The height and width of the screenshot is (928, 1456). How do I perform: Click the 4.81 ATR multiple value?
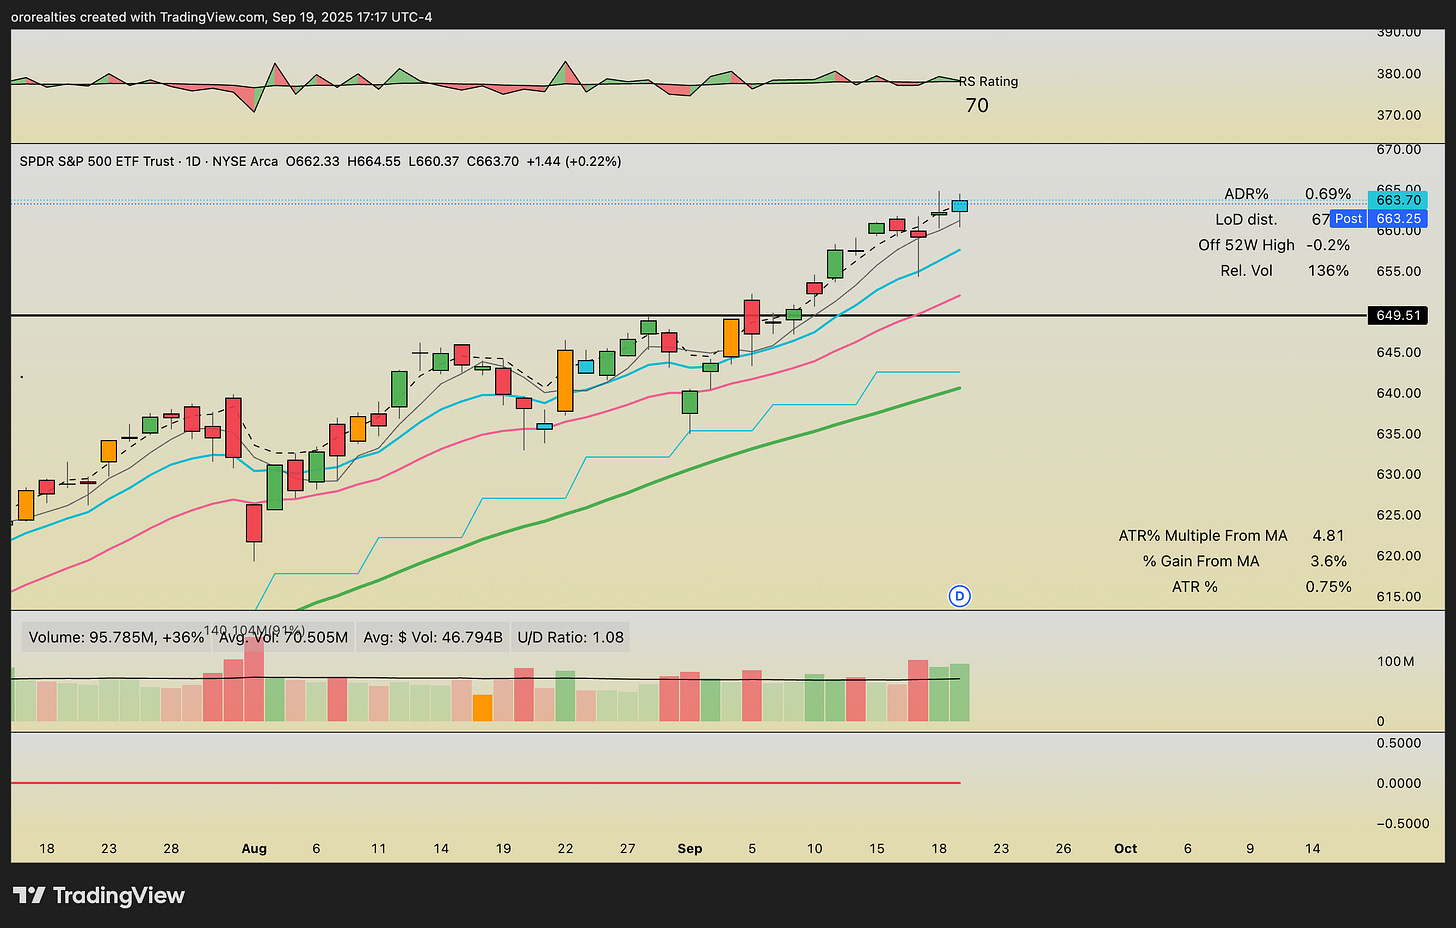click(x=1328, y=536)
